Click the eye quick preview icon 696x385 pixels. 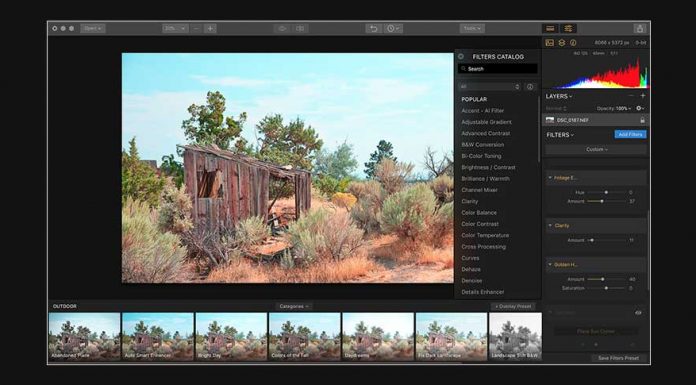pos(282,28)
